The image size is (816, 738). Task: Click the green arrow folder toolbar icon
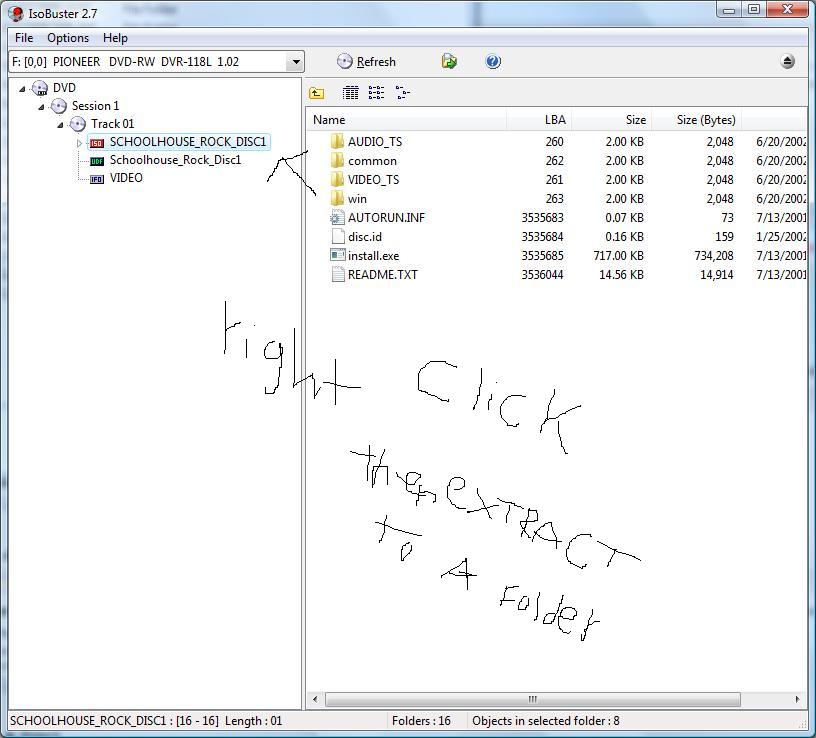449,61
